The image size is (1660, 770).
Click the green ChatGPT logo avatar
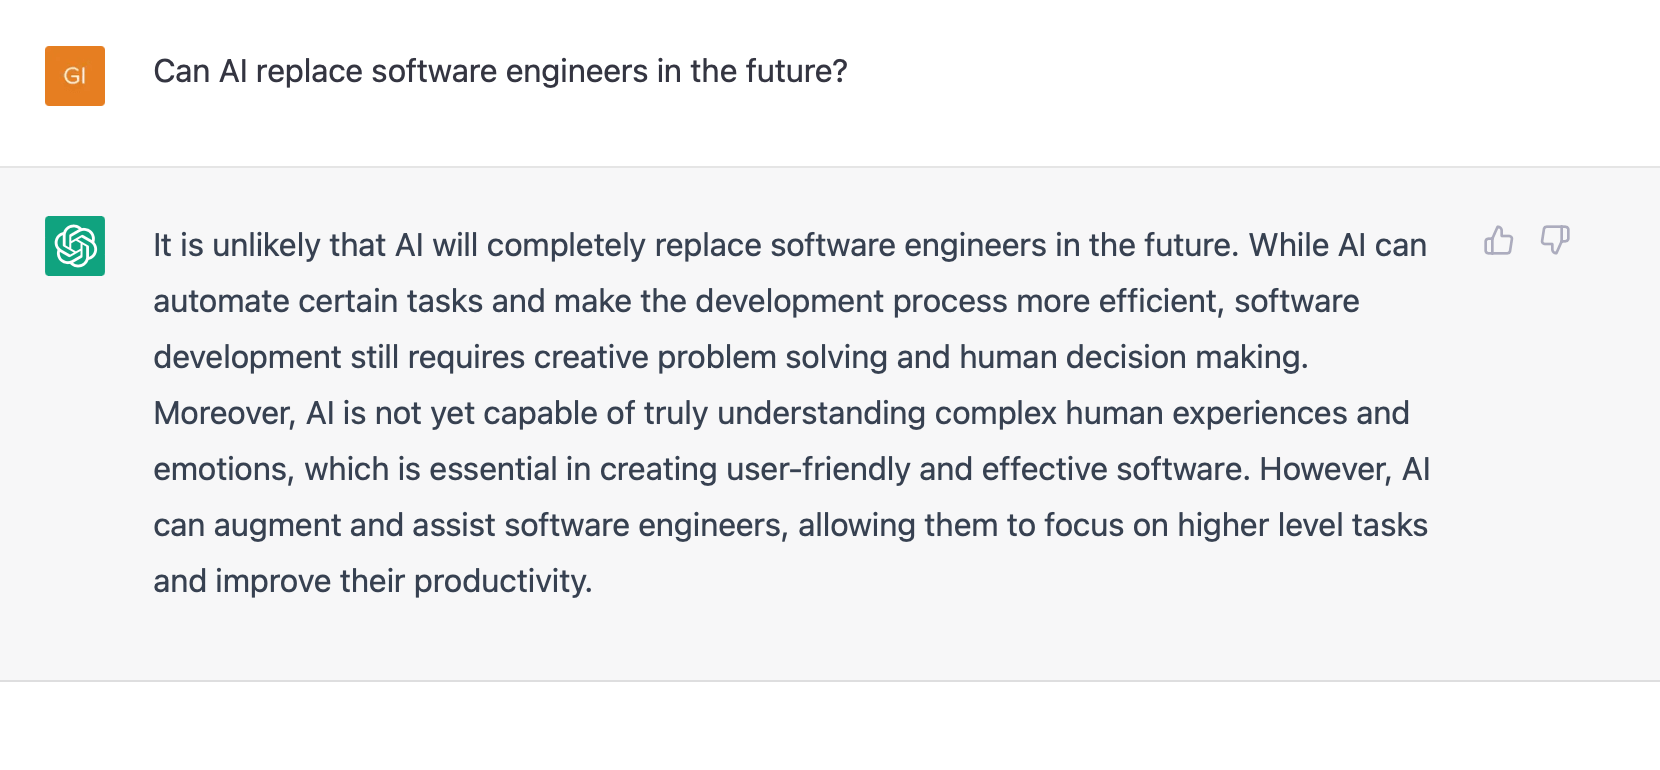pos(75,246)
